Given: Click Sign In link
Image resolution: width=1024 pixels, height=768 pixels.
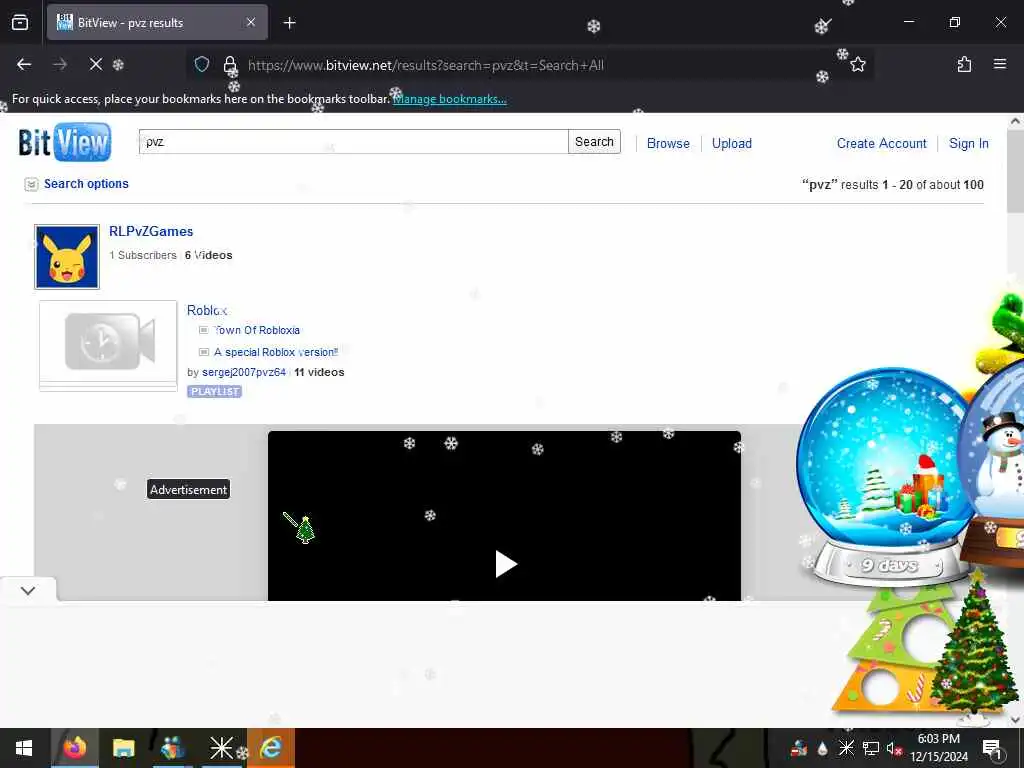Looking at the screenshot, I should [x=968, y=143].
